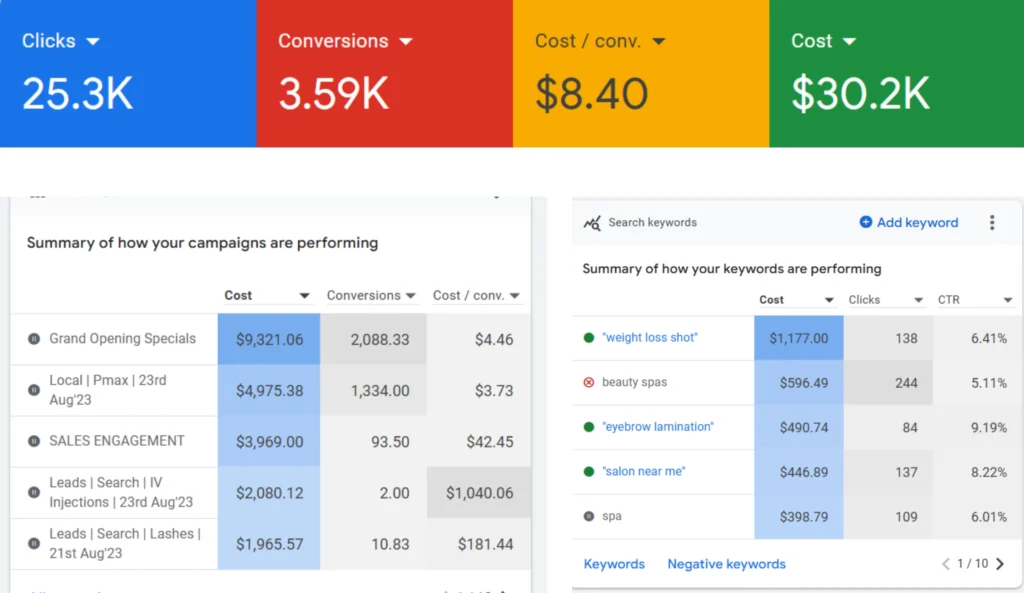Switch to Negative keywords tab
This screenshot has width=1024, height=593.
coord(726,564)
